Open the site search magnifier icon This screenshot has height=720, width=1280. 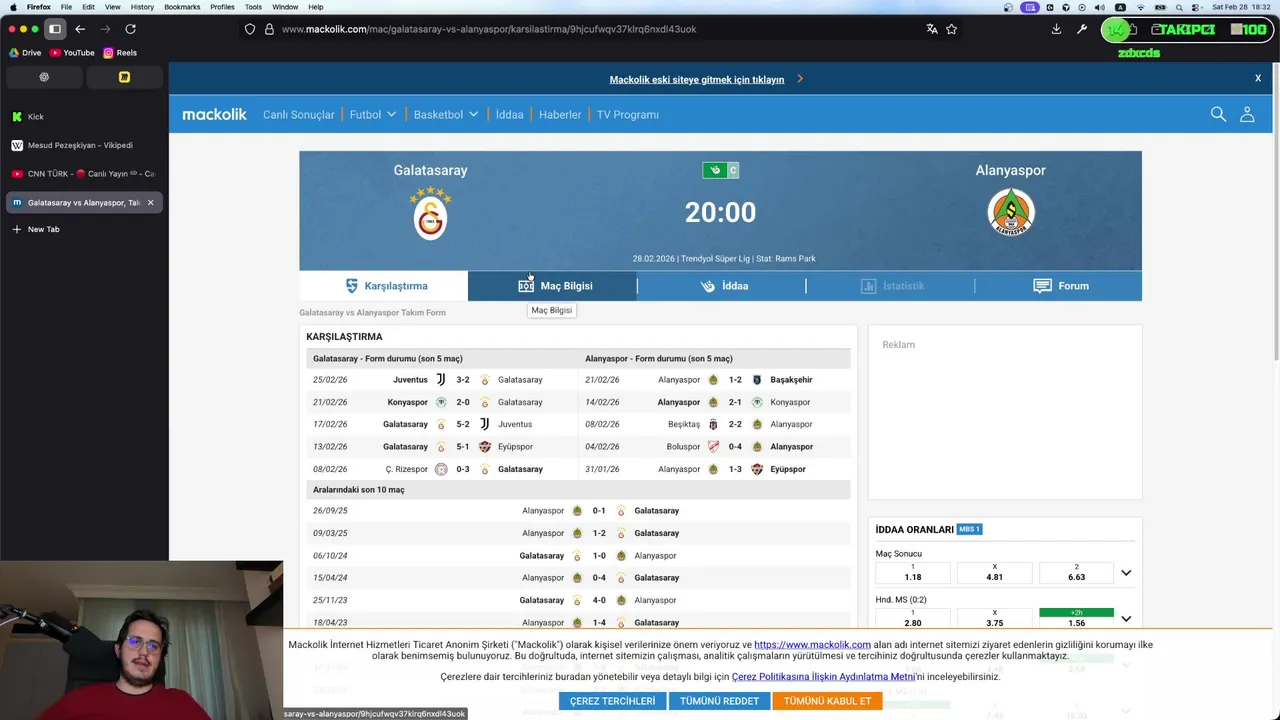(1218, 114)
